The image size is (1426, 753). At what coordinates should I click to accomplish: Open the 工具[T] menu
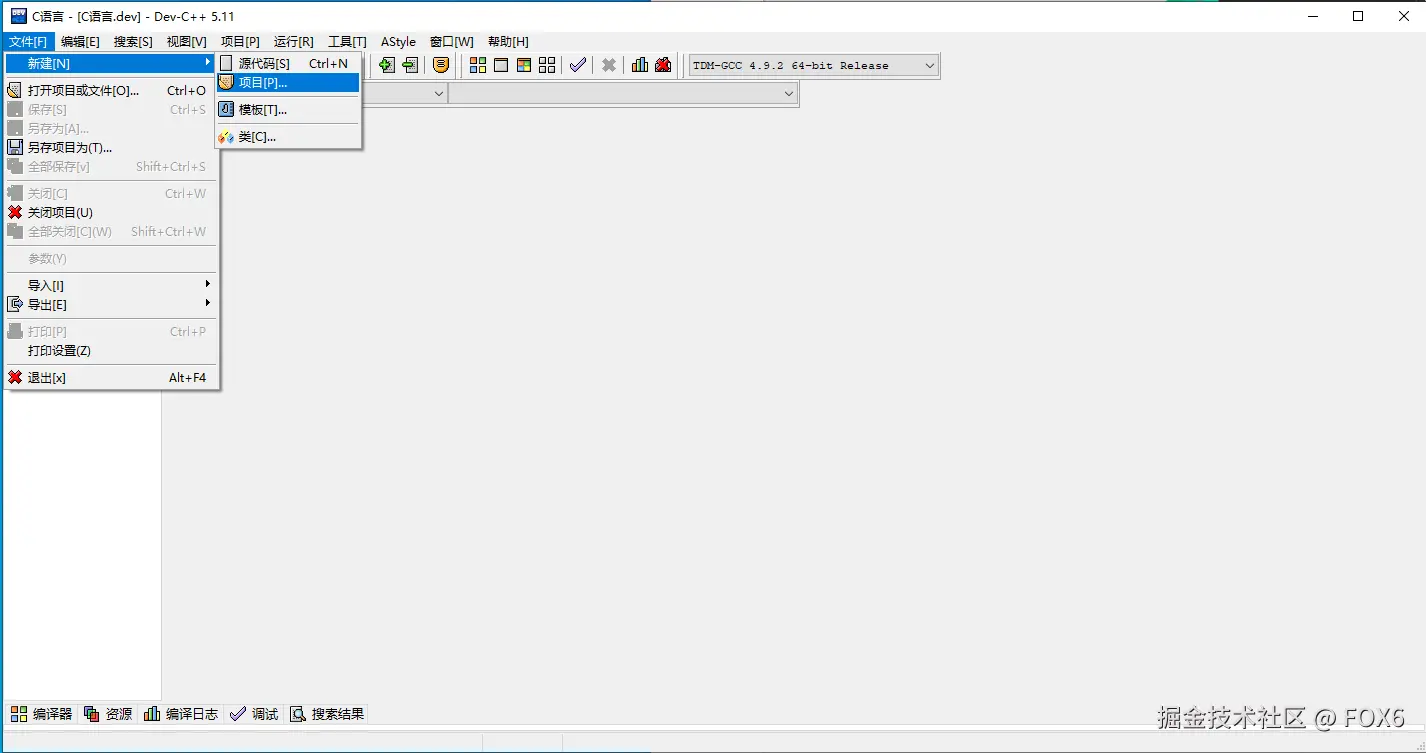click(x=347, y=41)
